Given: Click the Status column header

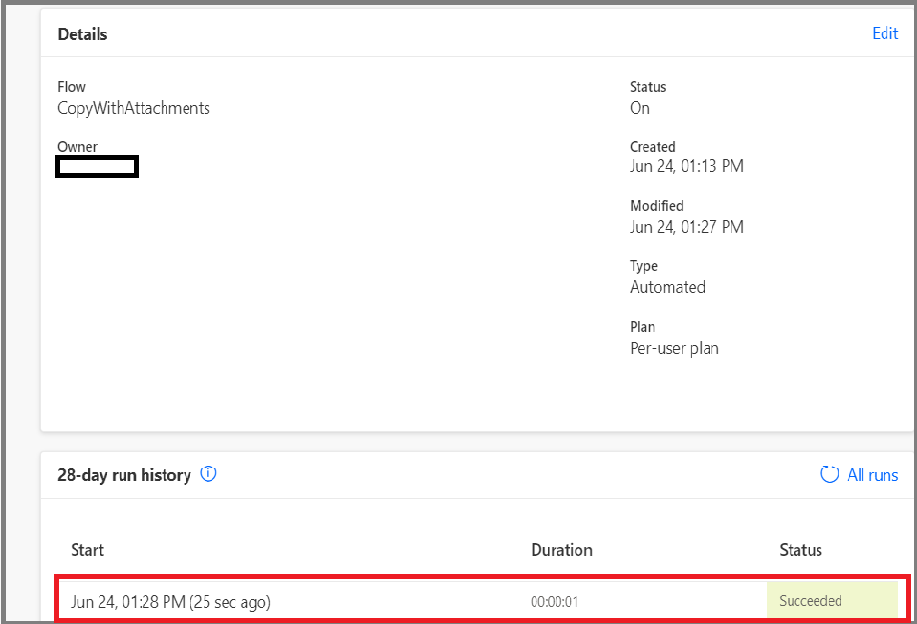Looking at the screenshot, I should [800, 550].
